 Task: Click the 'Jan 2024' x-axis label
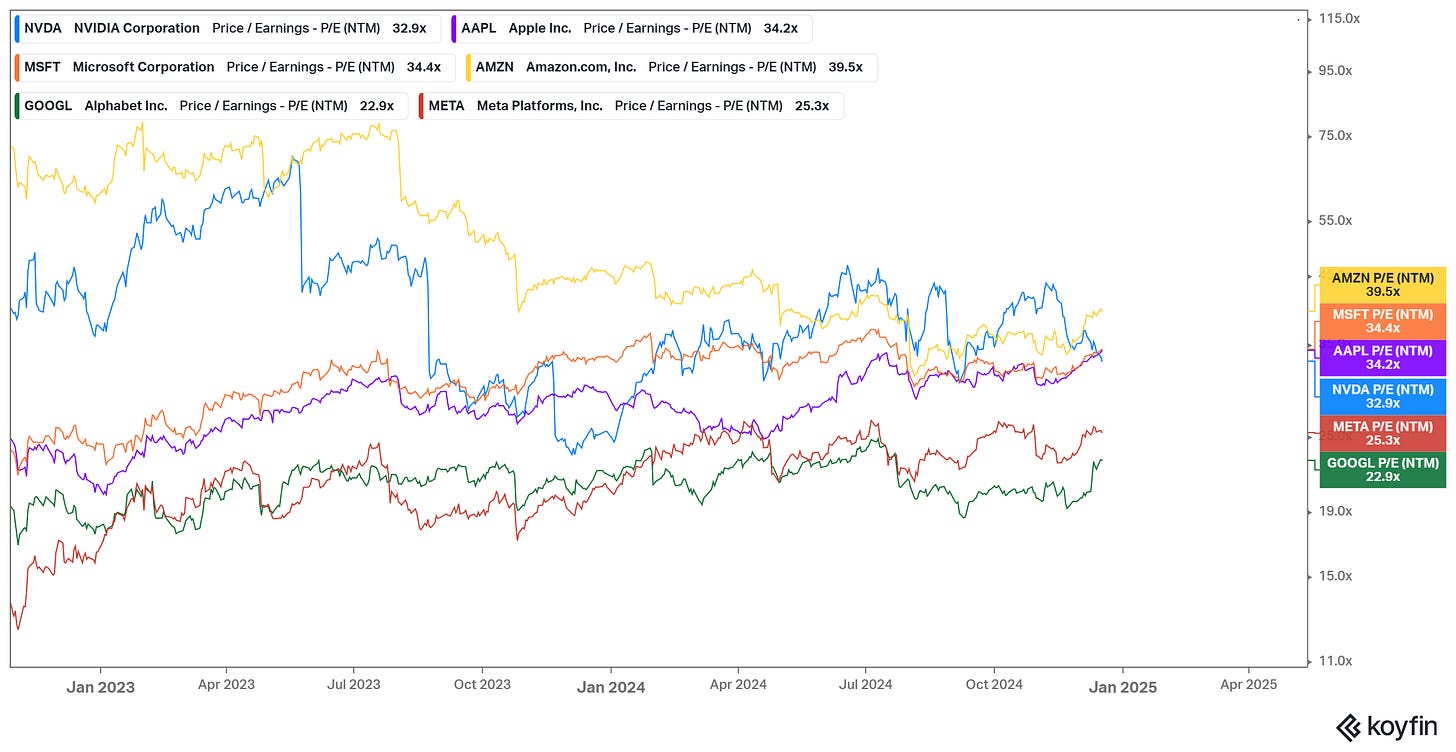[x=610, y=686]
